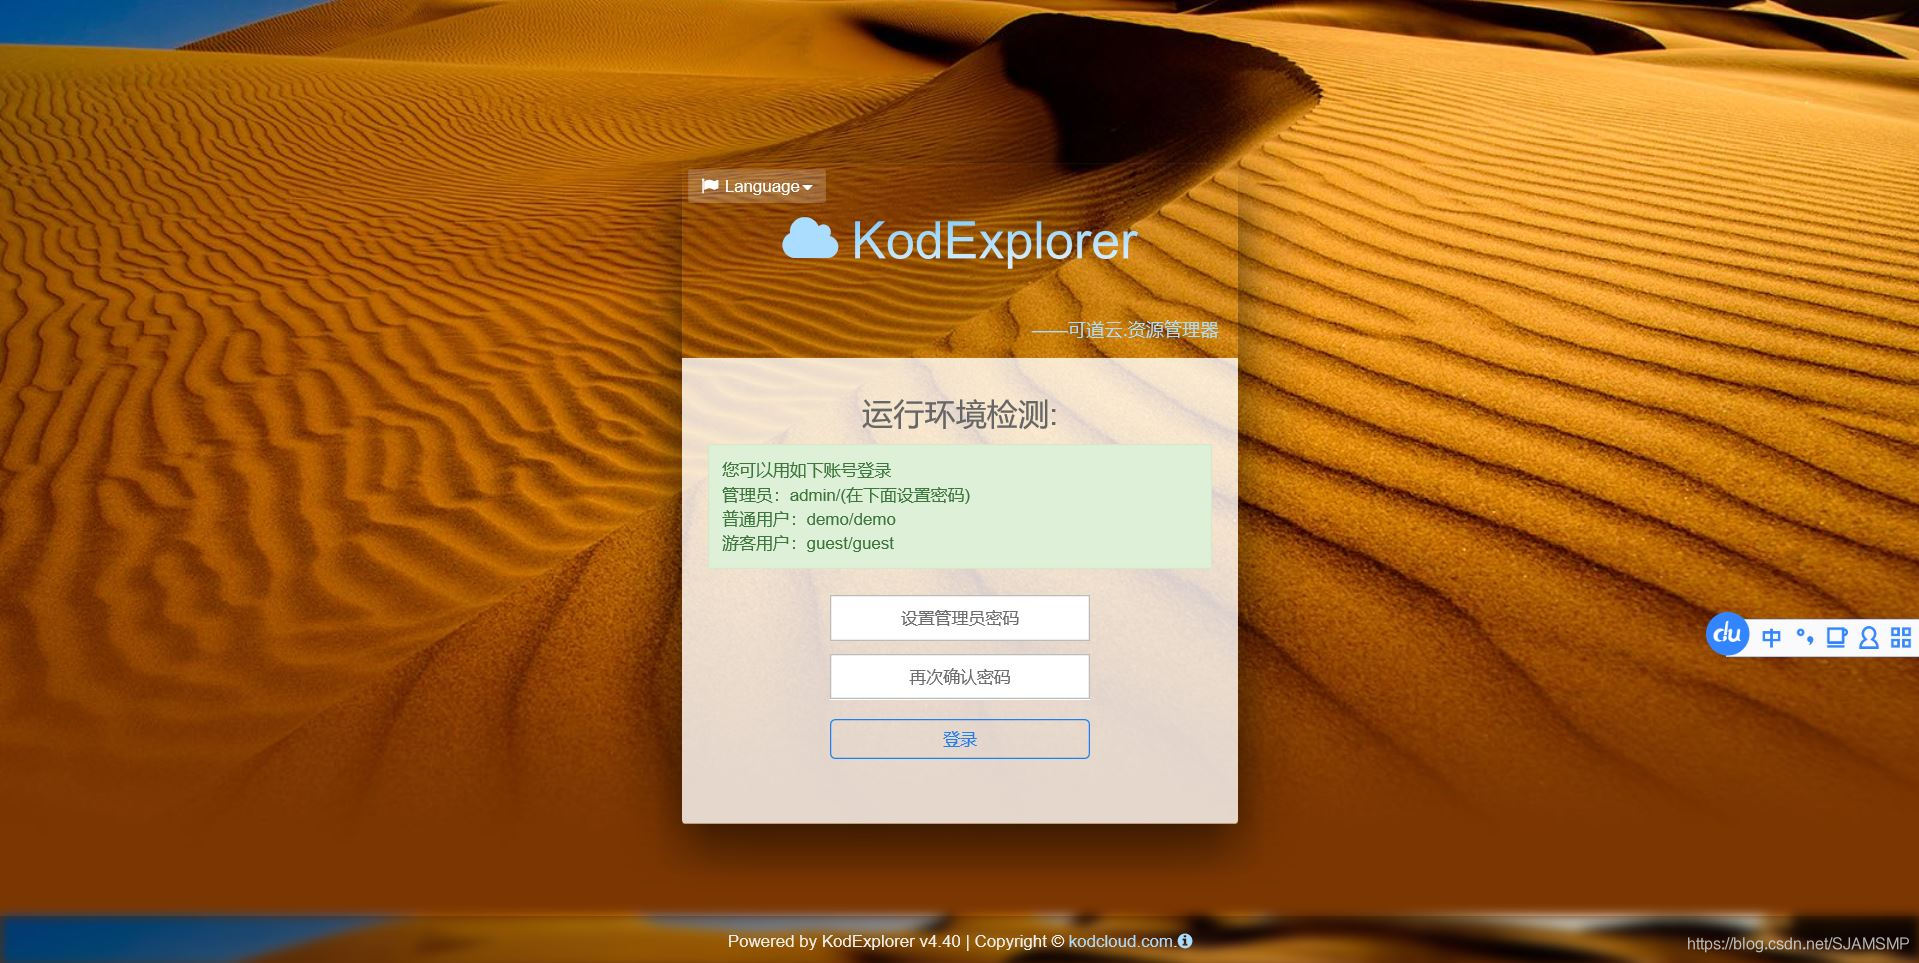This screenshot has width=1919, height=963.
Task: Click the 游客用户 guest/guest line
Action: tap(808, 543)
